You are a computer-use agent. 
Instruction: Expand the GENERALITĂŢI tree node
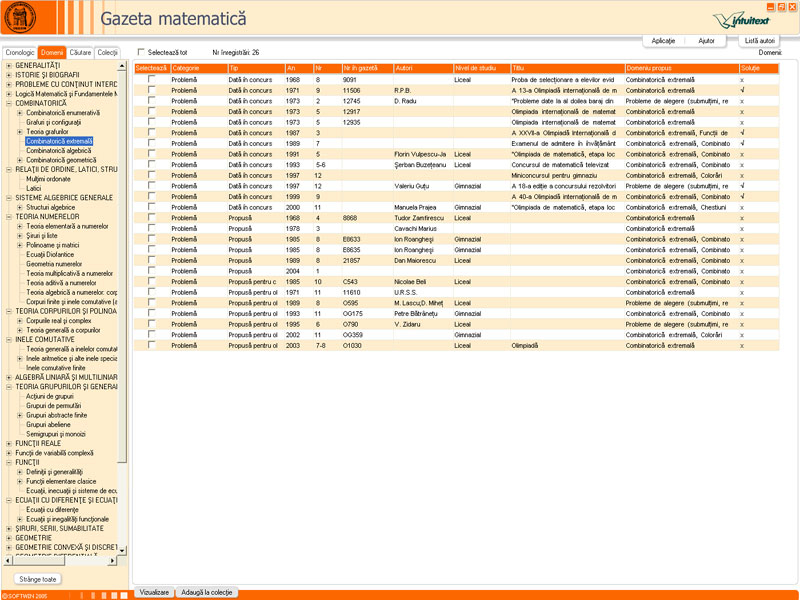pyautogui.click(x=9, y=65)
